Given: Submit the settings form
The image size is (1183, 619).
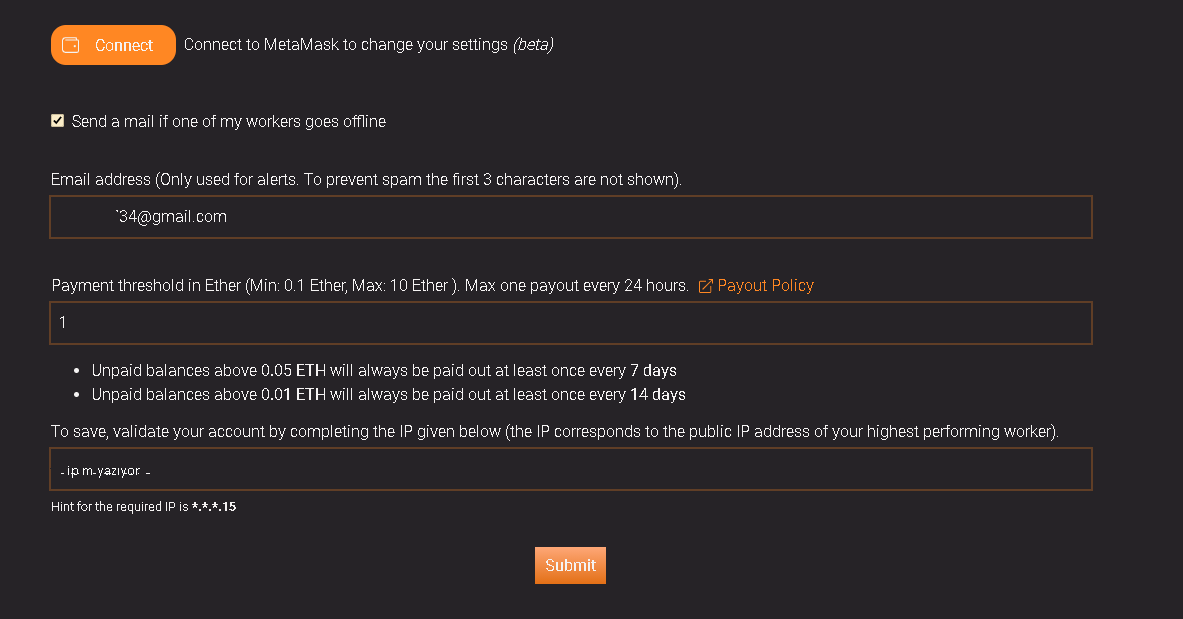Looking at the screenshot, I should pos(570,565).
